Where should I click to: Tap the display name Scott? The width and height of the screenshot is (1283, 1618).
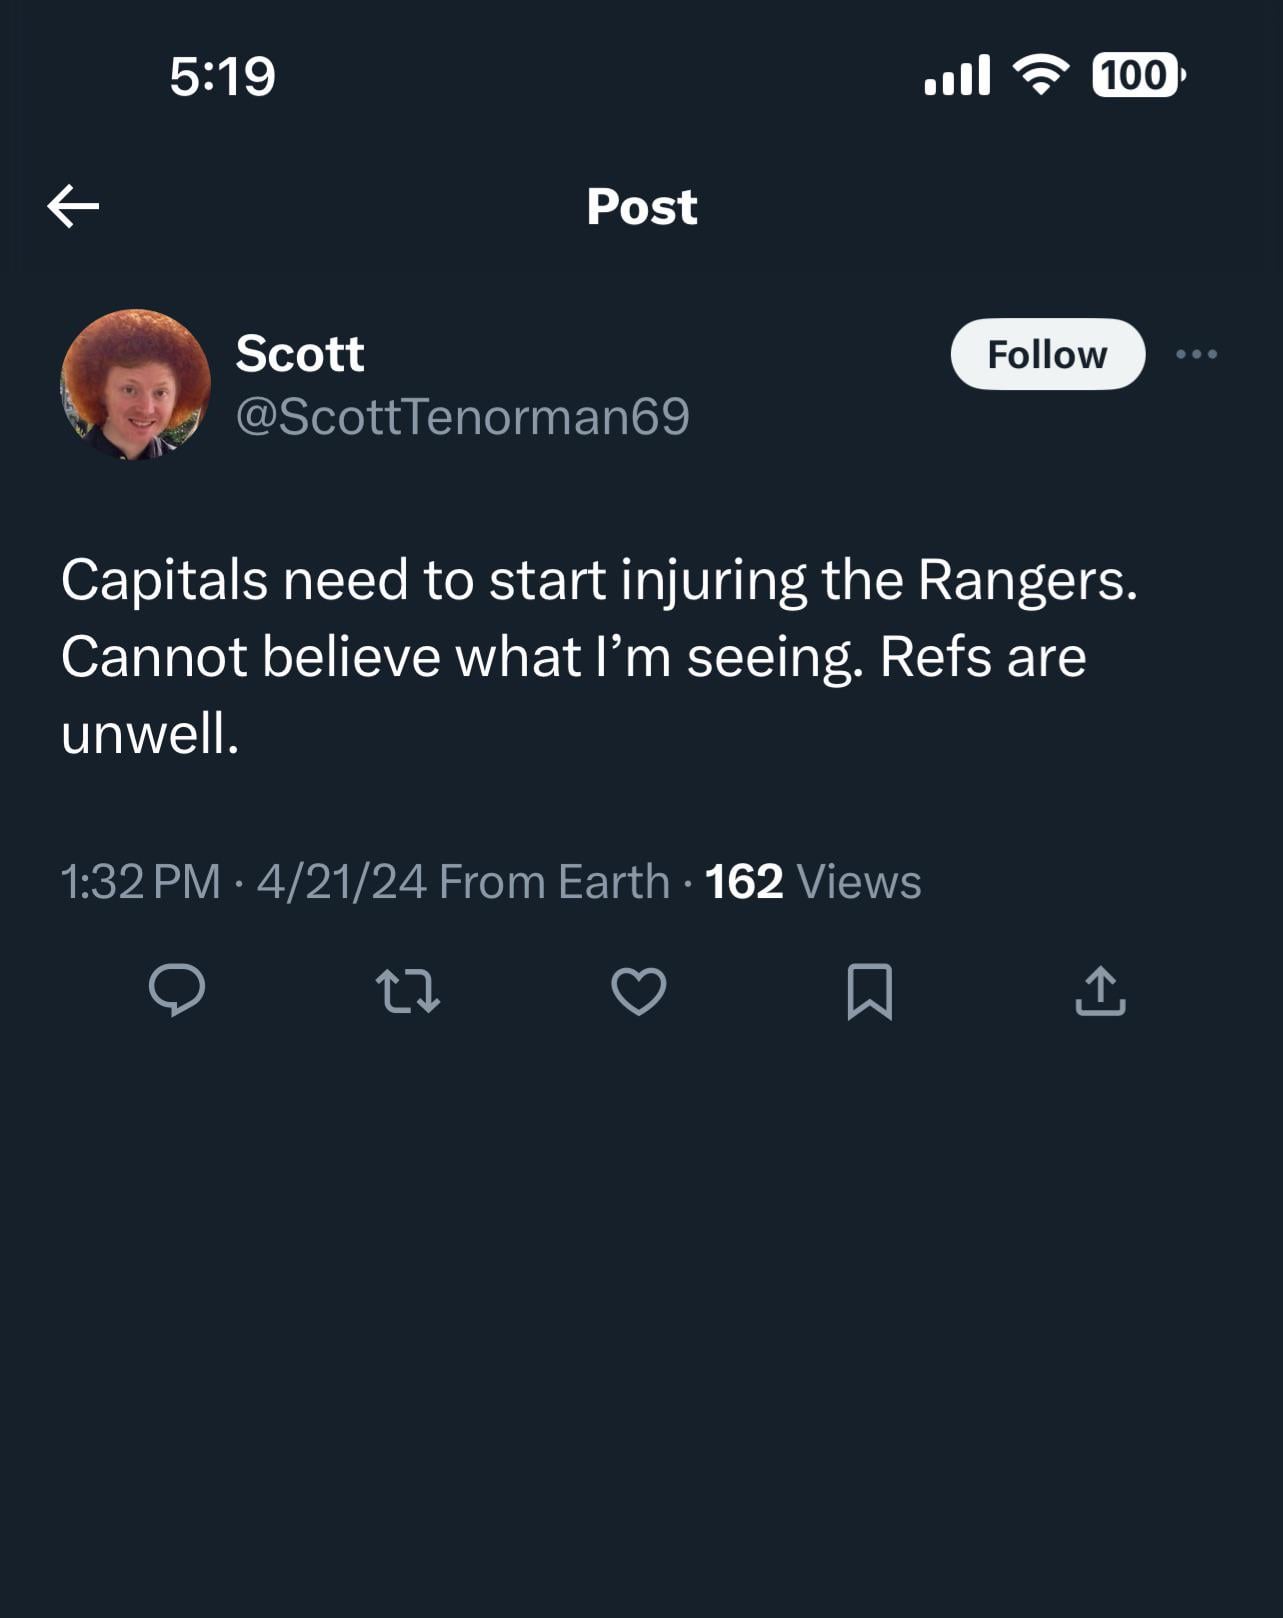(x=300, y=353)
